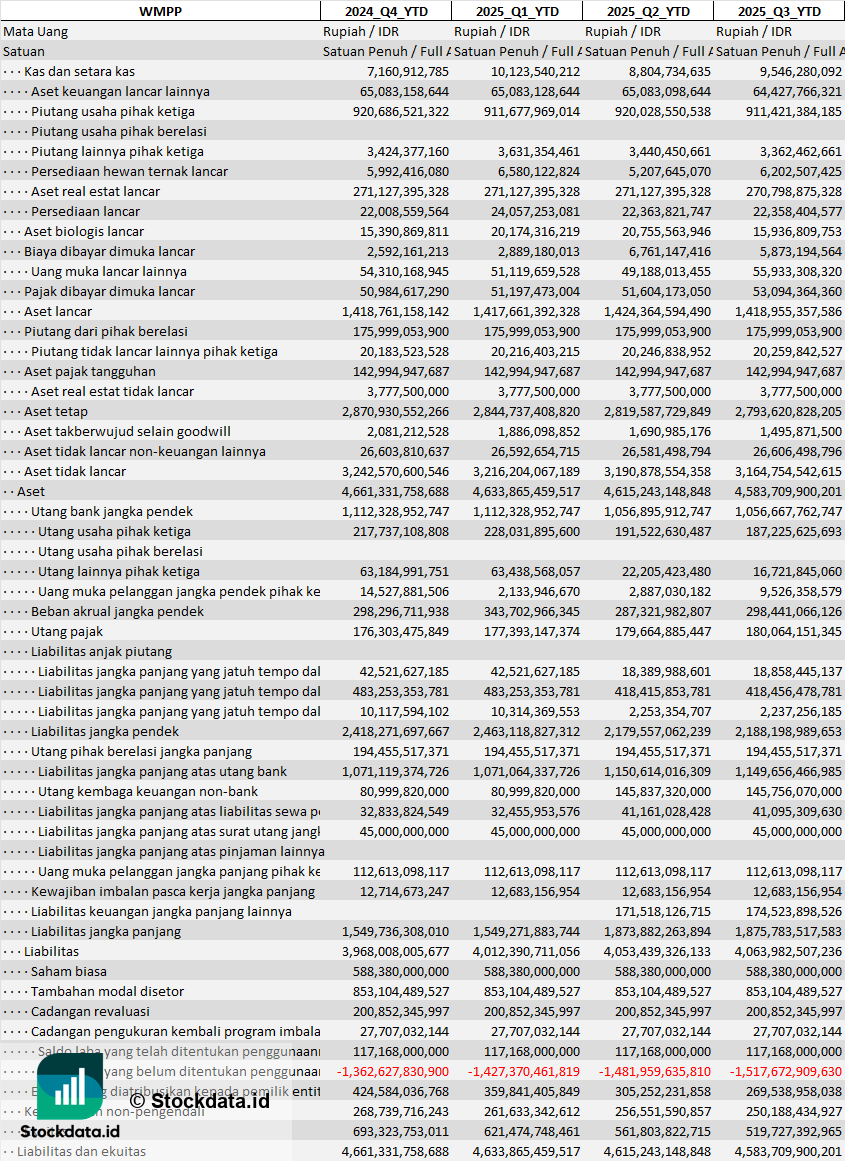Click Tambahan modal disetor label
Screen dimensions: 845x1161
(107, 991)
